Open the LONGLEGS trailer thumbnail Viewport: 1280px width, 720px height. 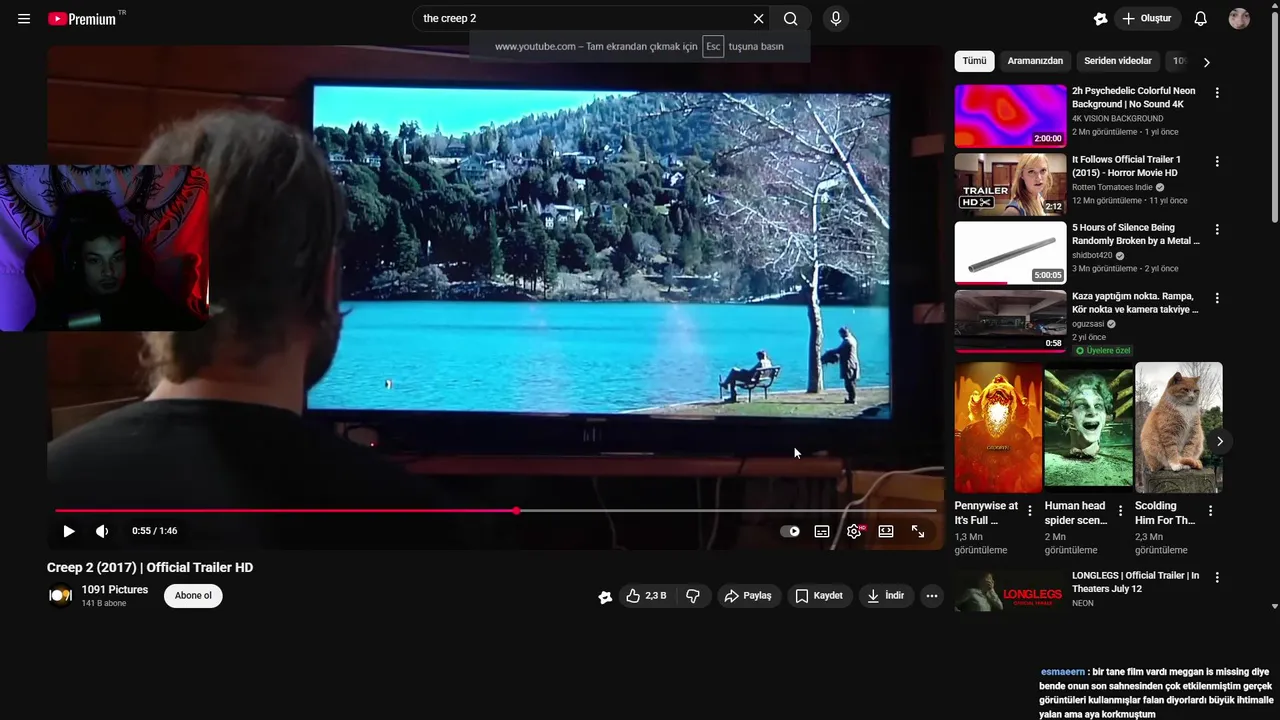point(1011,590)
